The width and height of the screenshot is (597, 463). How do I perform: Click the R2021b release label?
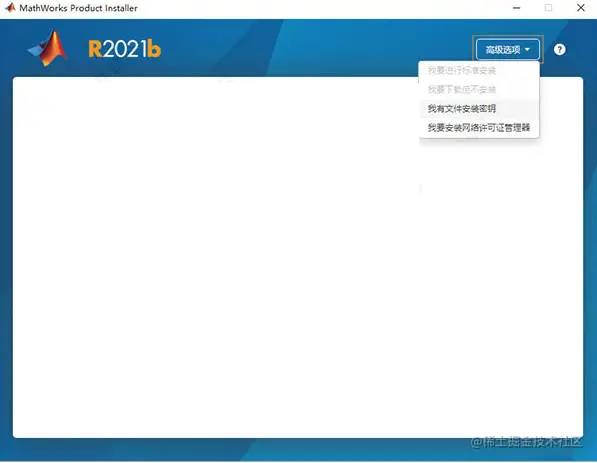(x=125, y=49)
